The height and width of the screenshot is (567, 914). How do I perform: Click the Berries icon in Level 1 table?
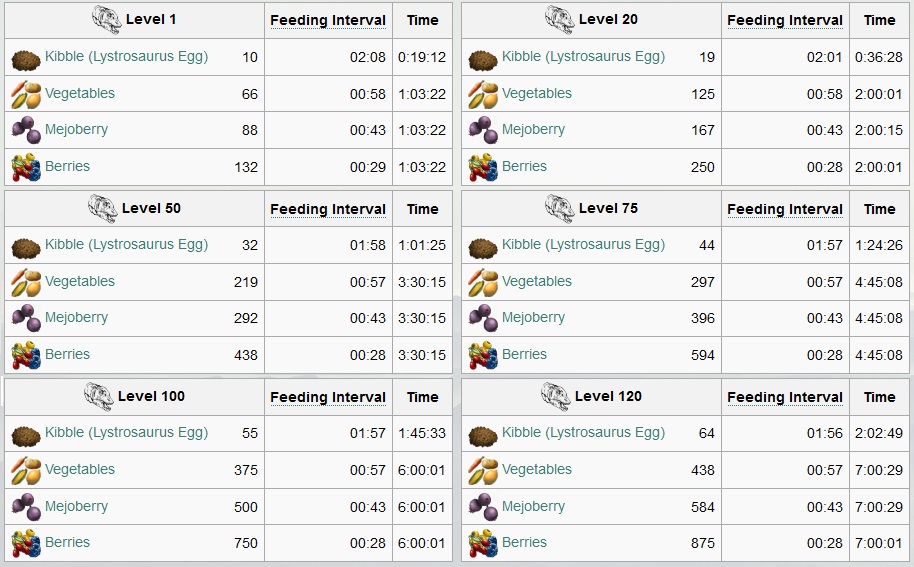pos(26,167)
